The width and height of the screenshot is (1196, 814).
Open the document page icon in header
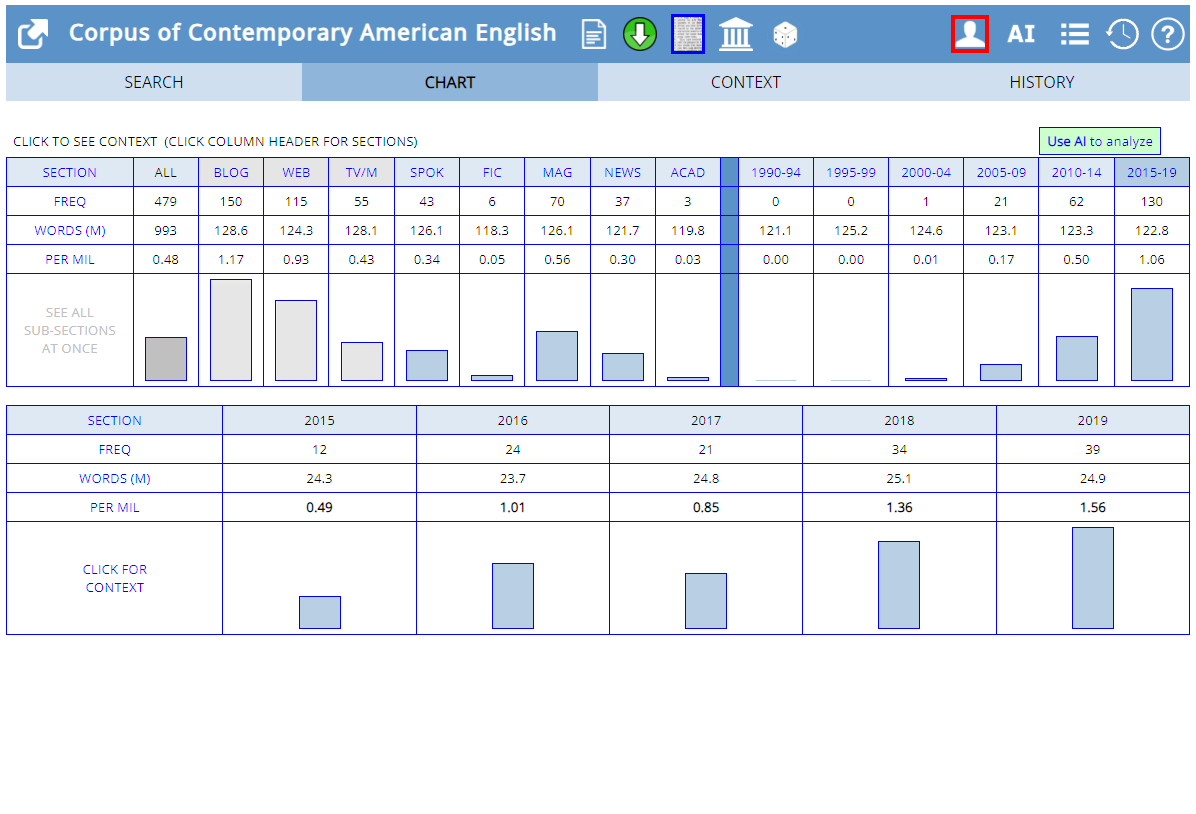click(x=594, y=35)
